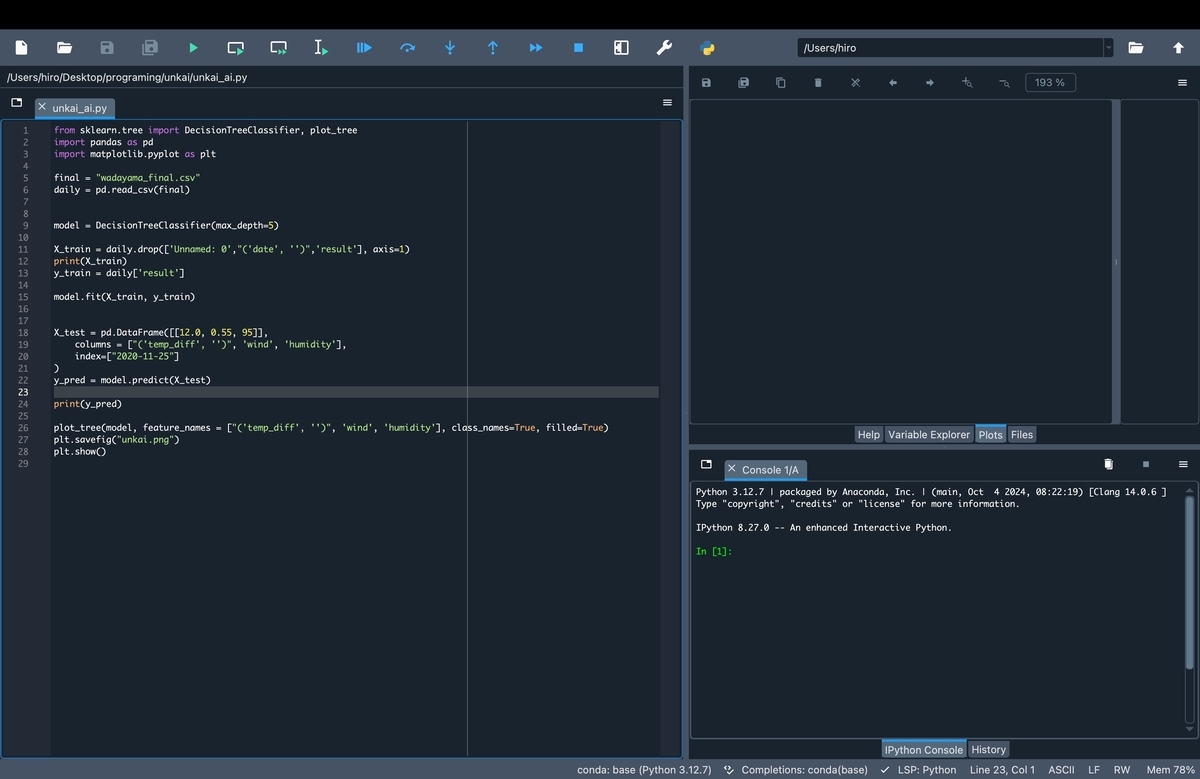Open the PYTHONPATH manager (Python icon)
Screen dimensions: 1200x779
click(707, 47)
